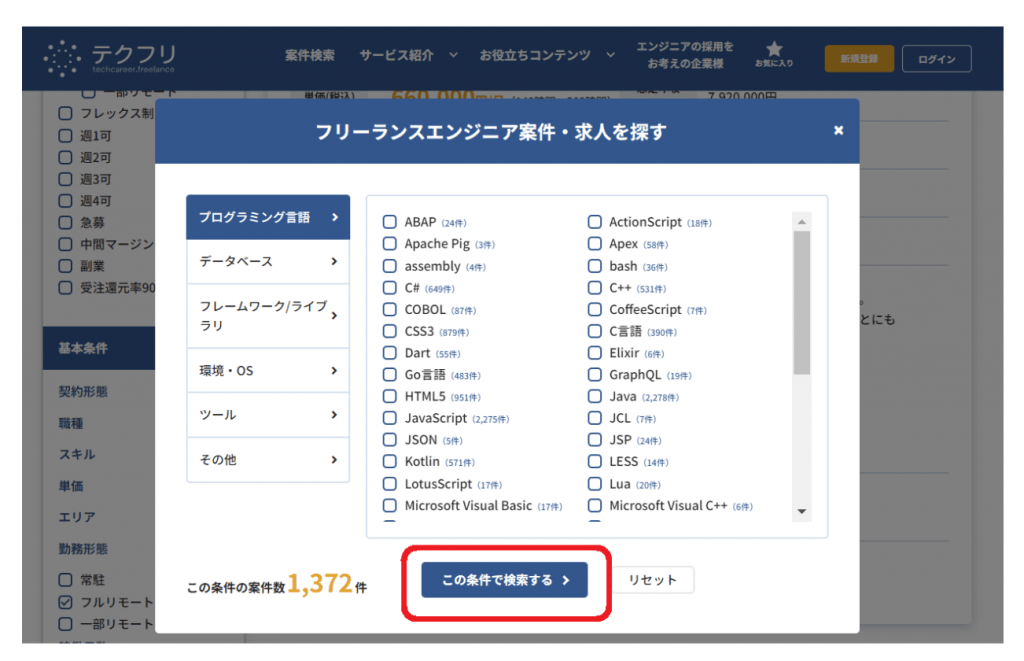Image resolution: width=1024 pixels, height=661 pixels.
Task: Click the お気に入り star icon
Action: click(774, 49)
